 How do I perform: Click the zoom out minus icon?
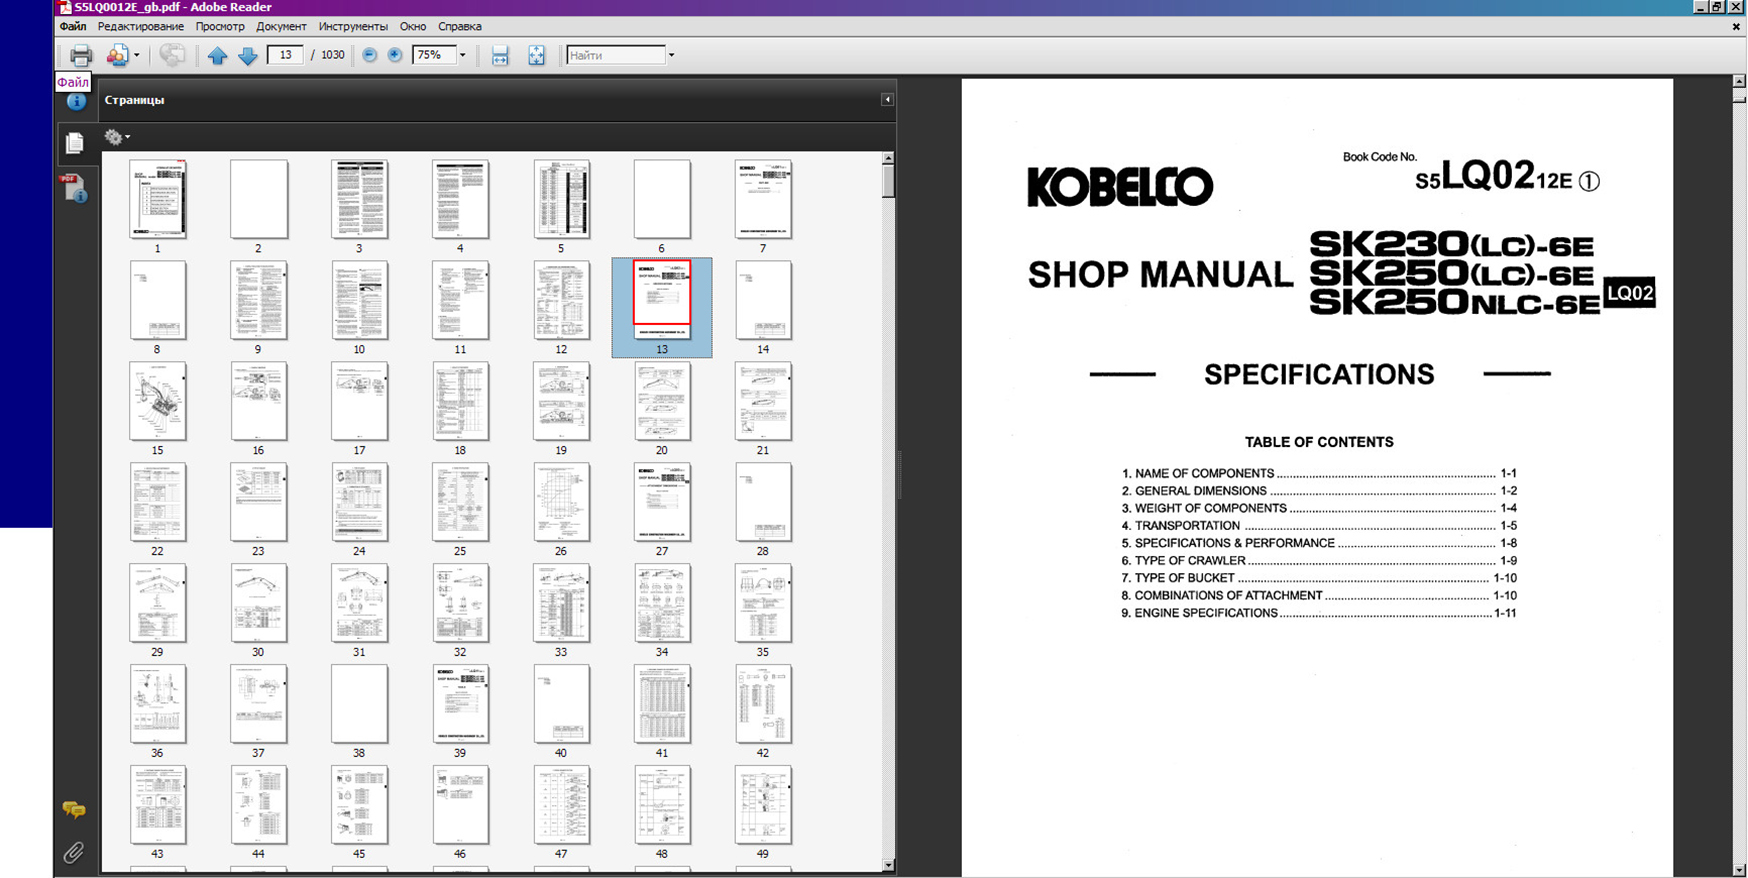(x=370, y=55)
